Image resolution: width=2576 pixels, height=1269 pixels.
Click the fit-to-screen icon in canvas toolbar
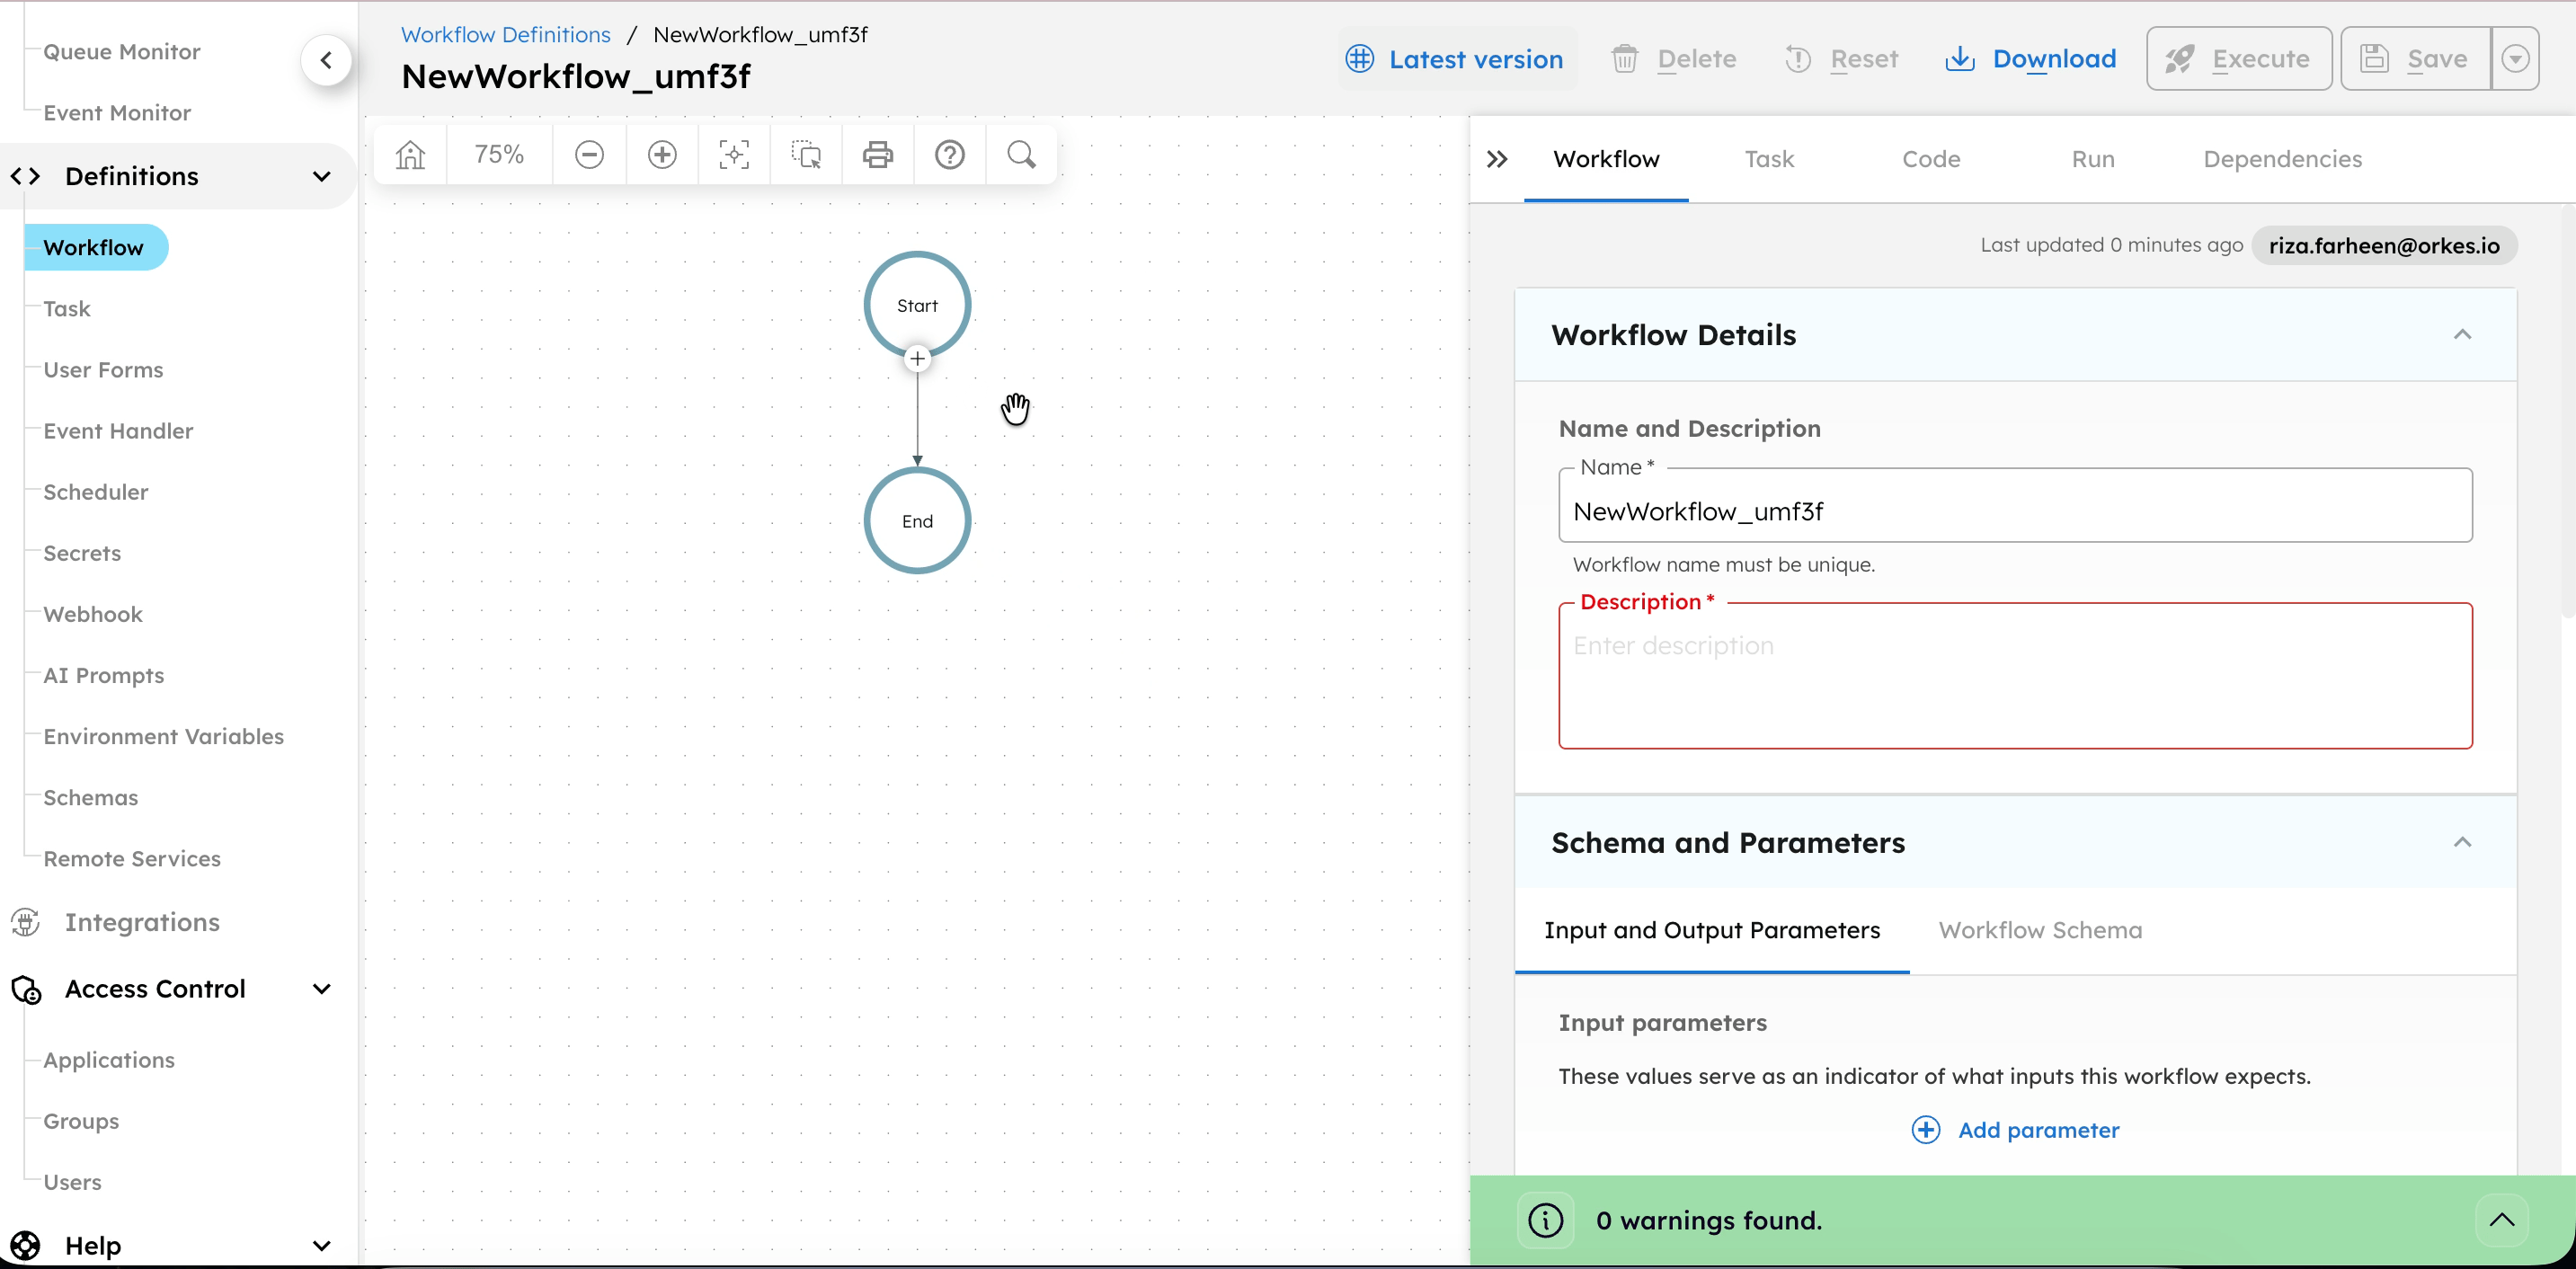click(734, 155)
